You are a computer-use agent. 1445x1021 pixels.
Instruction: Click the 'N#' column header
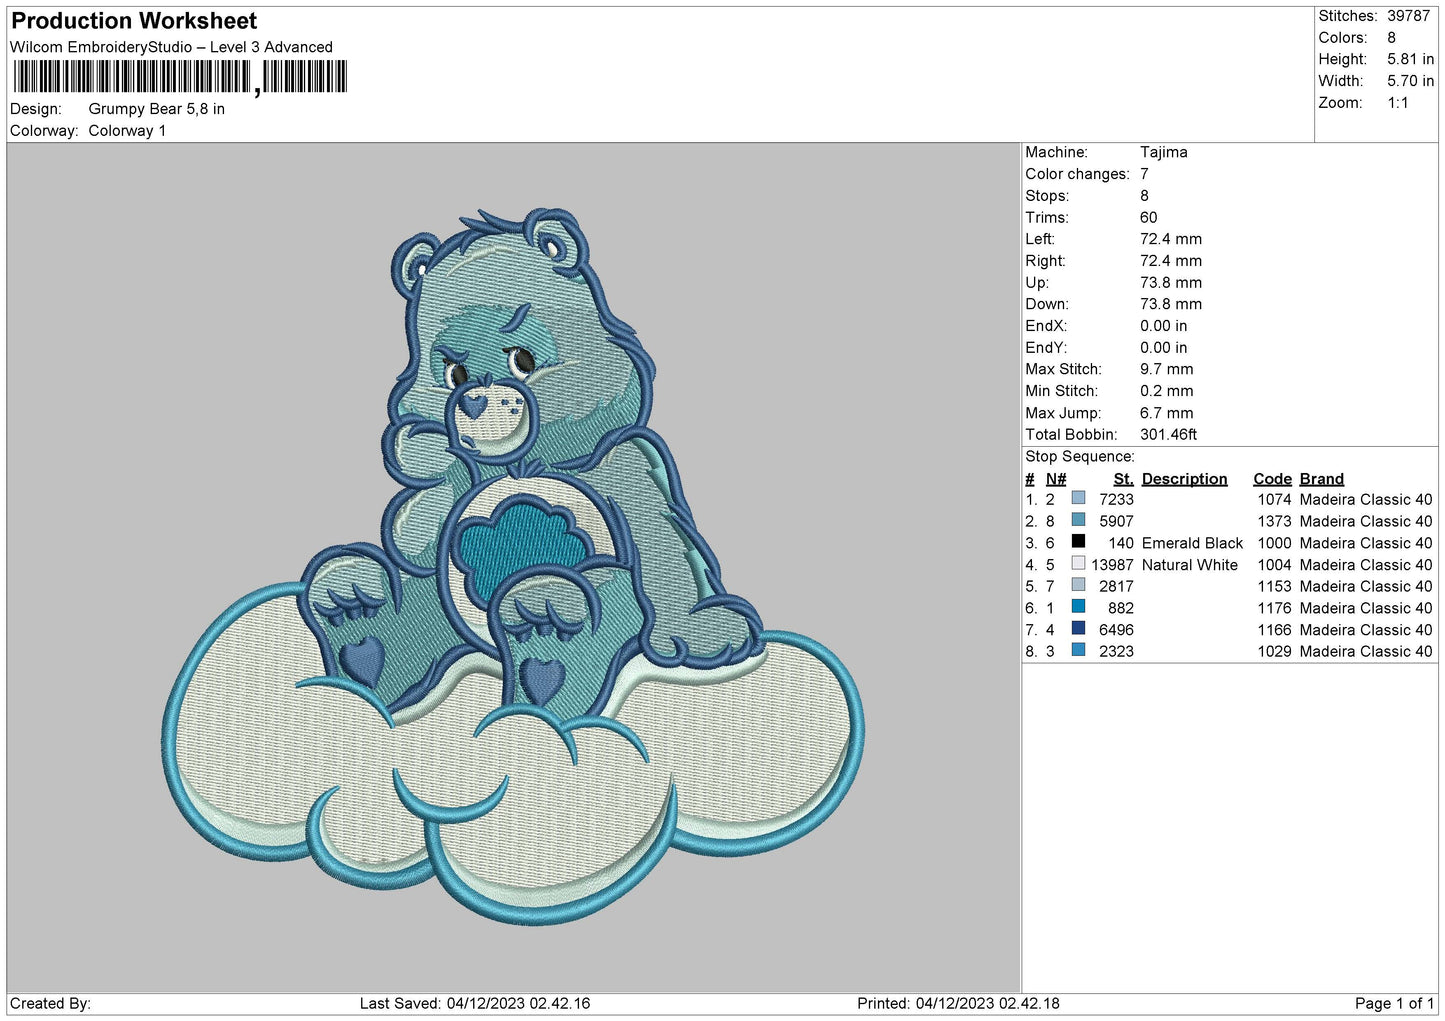coord(1056,479)
